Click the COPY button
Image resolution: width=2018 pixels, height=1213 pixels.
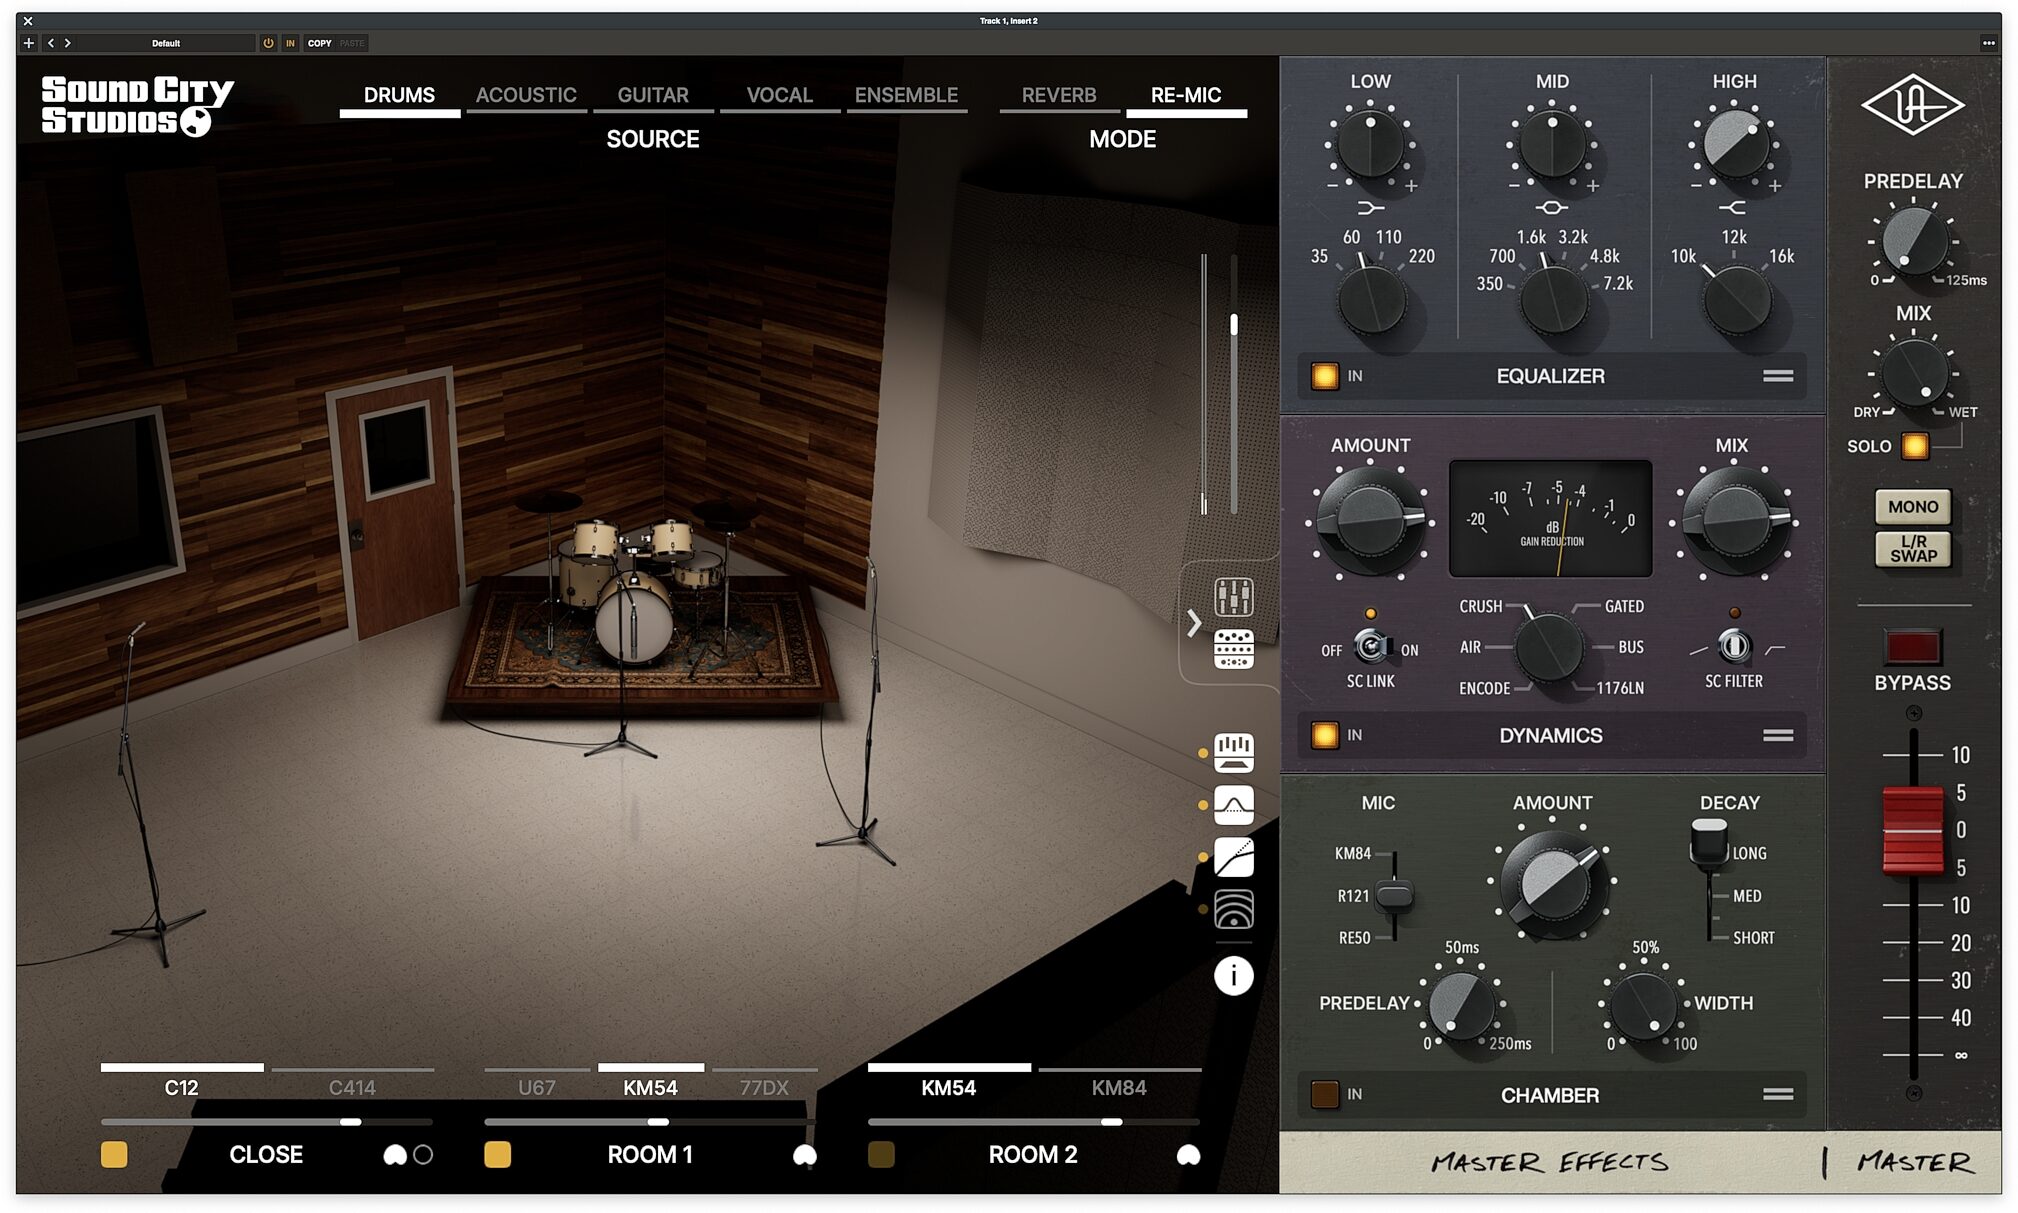click(319, 43)
